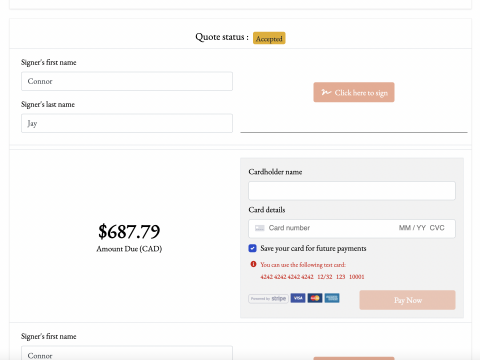Click the signer's last name field with Jay

coord(127,123)
